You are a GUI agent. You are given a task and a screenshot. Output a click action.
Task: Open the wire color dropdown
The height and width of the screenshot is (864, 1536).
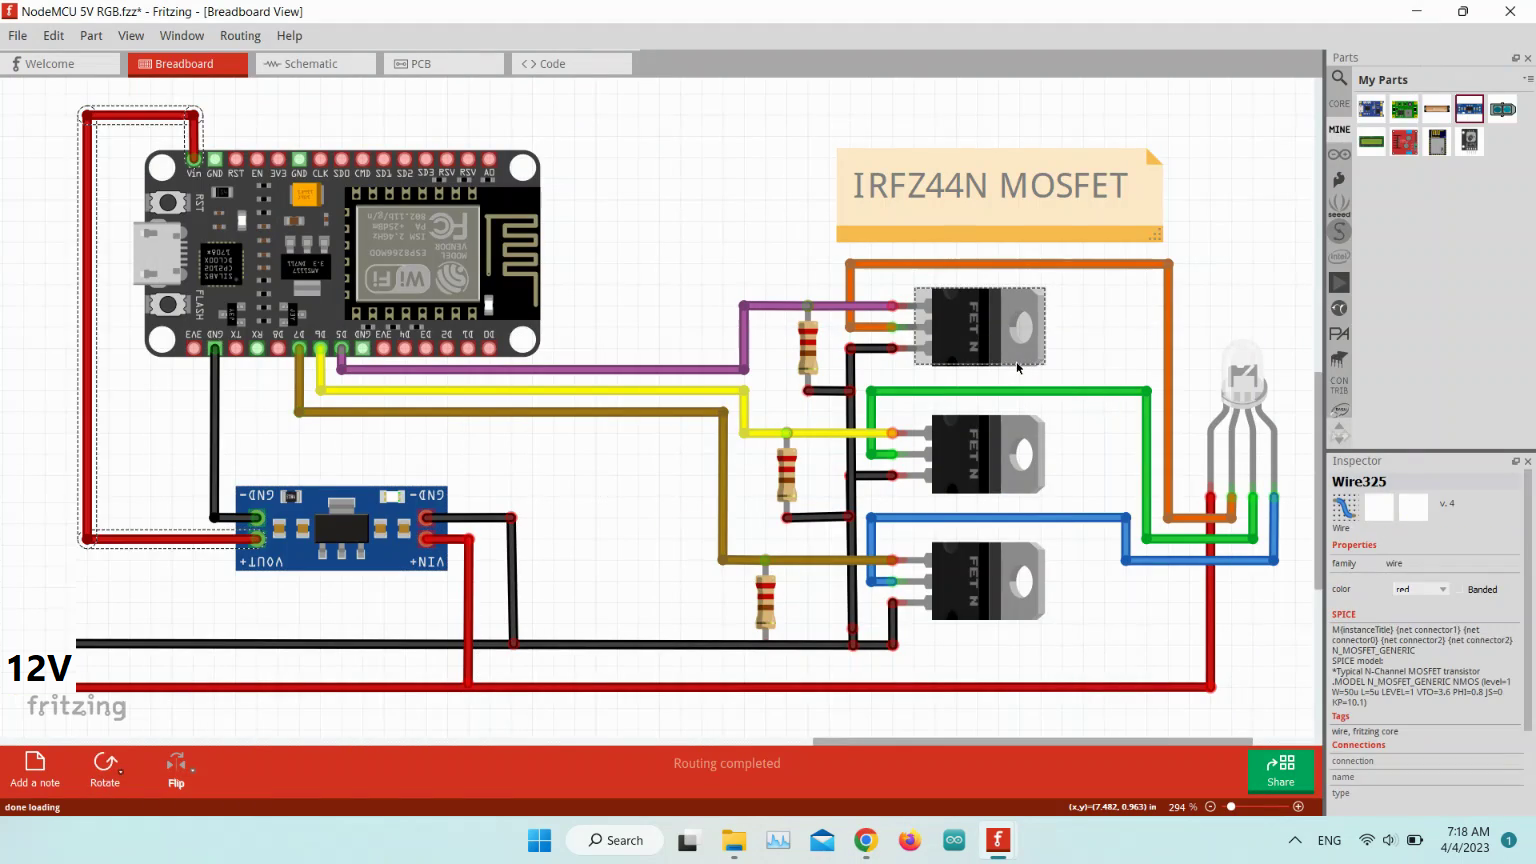[1421, 589]
